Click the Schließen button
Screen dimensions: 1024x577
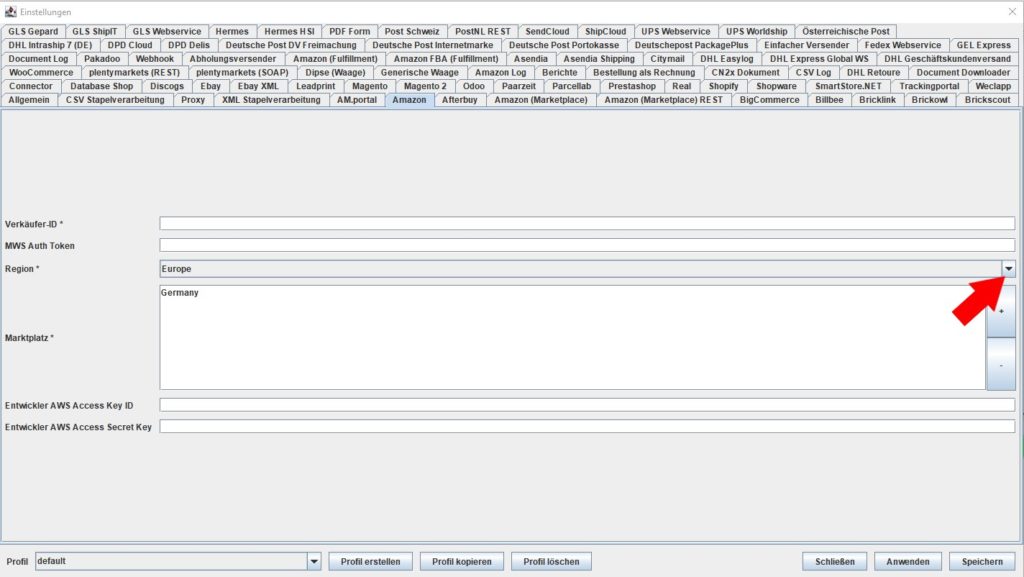(835, 561)
